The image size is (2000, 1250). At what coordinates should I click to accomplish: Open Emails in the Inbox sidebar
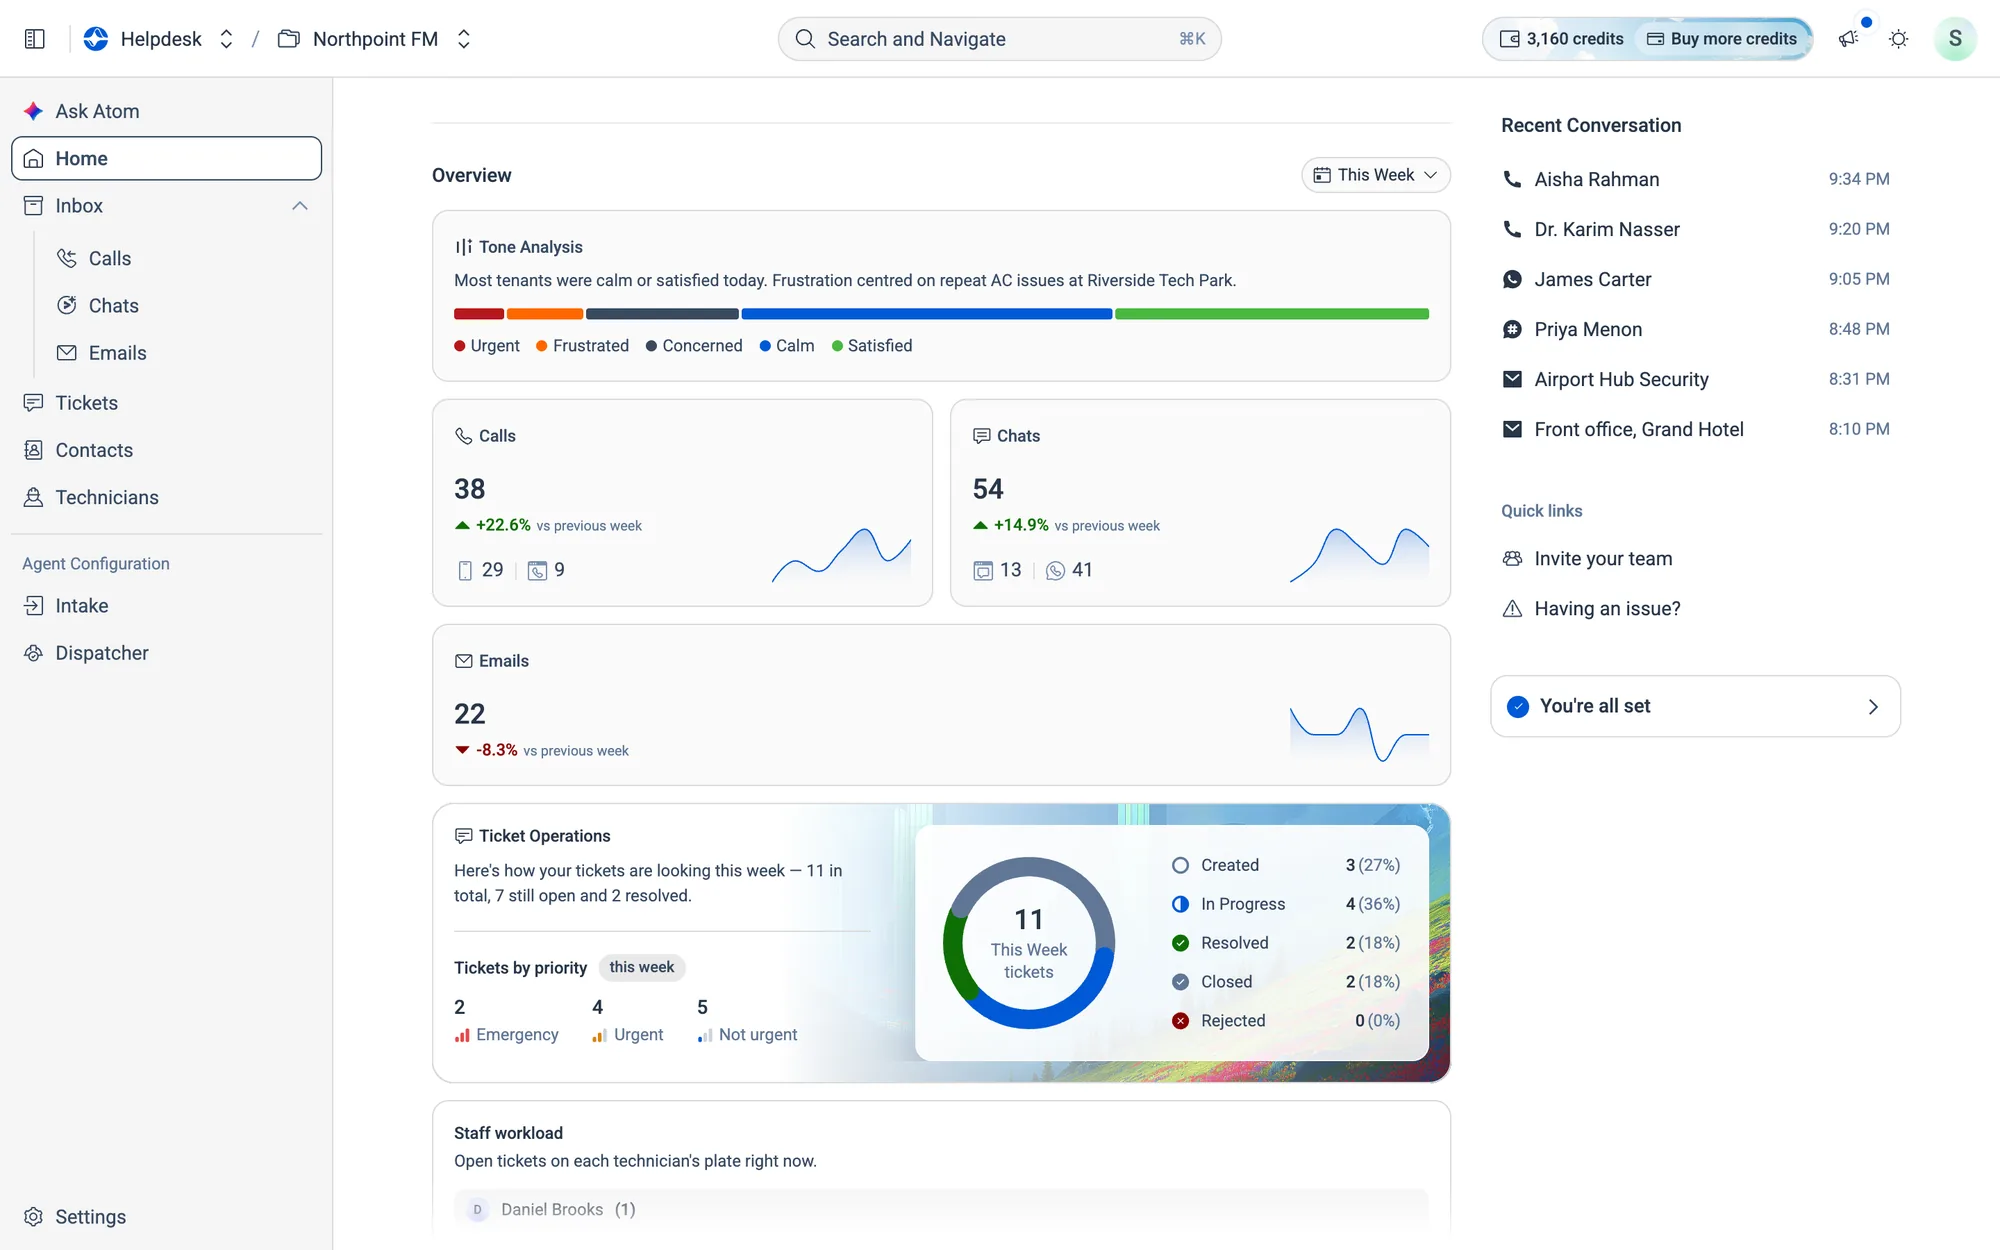pyautogui.click(x=117, y=353)
